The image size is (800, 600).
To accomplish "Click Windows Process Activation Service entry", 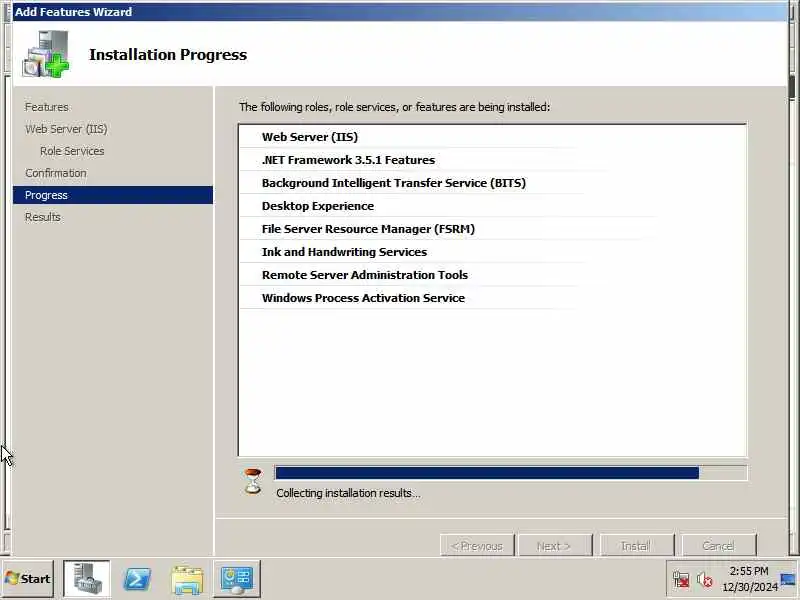I will point(363,297).
